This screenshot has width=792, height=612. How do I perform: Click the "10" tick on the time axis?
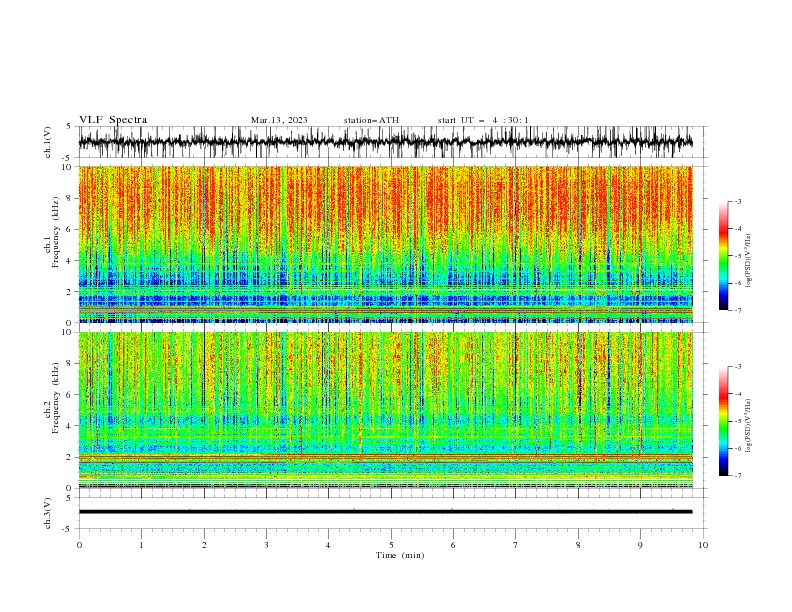[703, 545]
